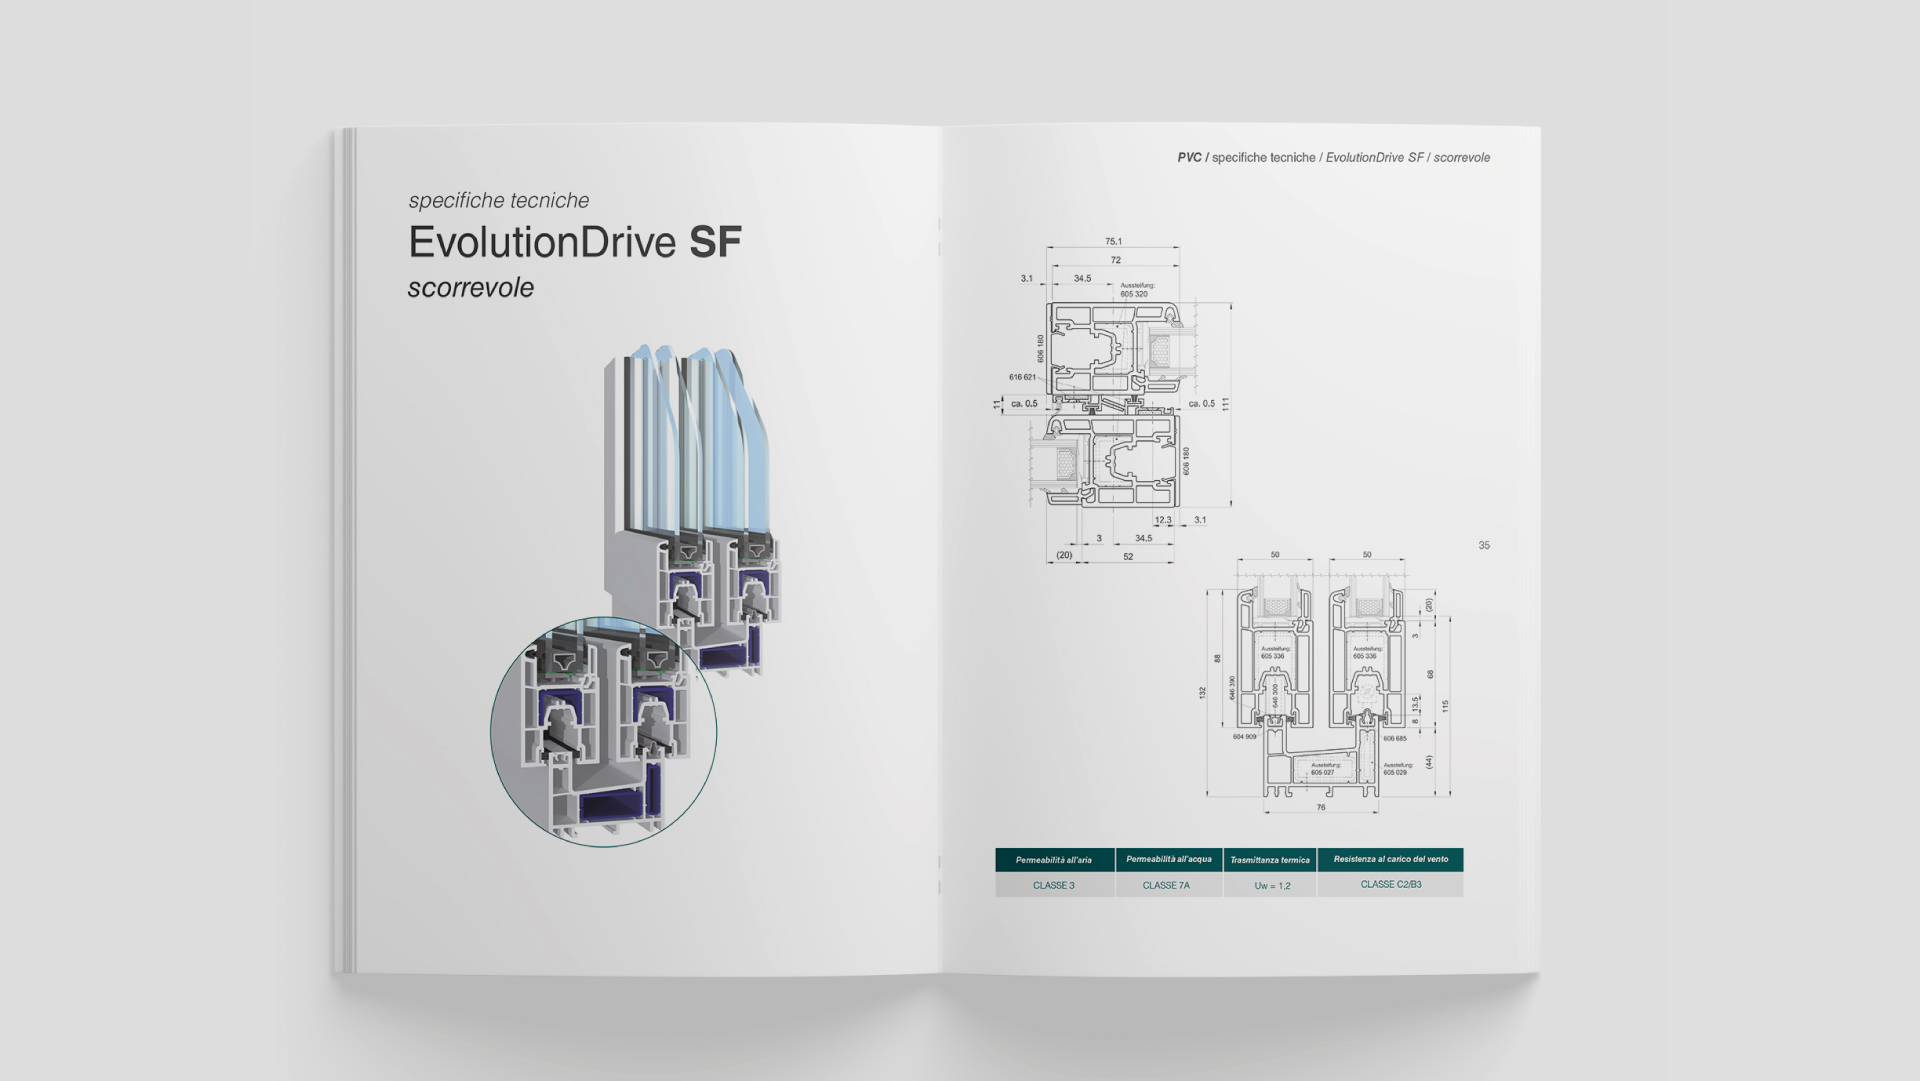Click the large "scorrevole" subtitle under the title
Viewport: 1920px width, 1081px height.
pos(471,288)
